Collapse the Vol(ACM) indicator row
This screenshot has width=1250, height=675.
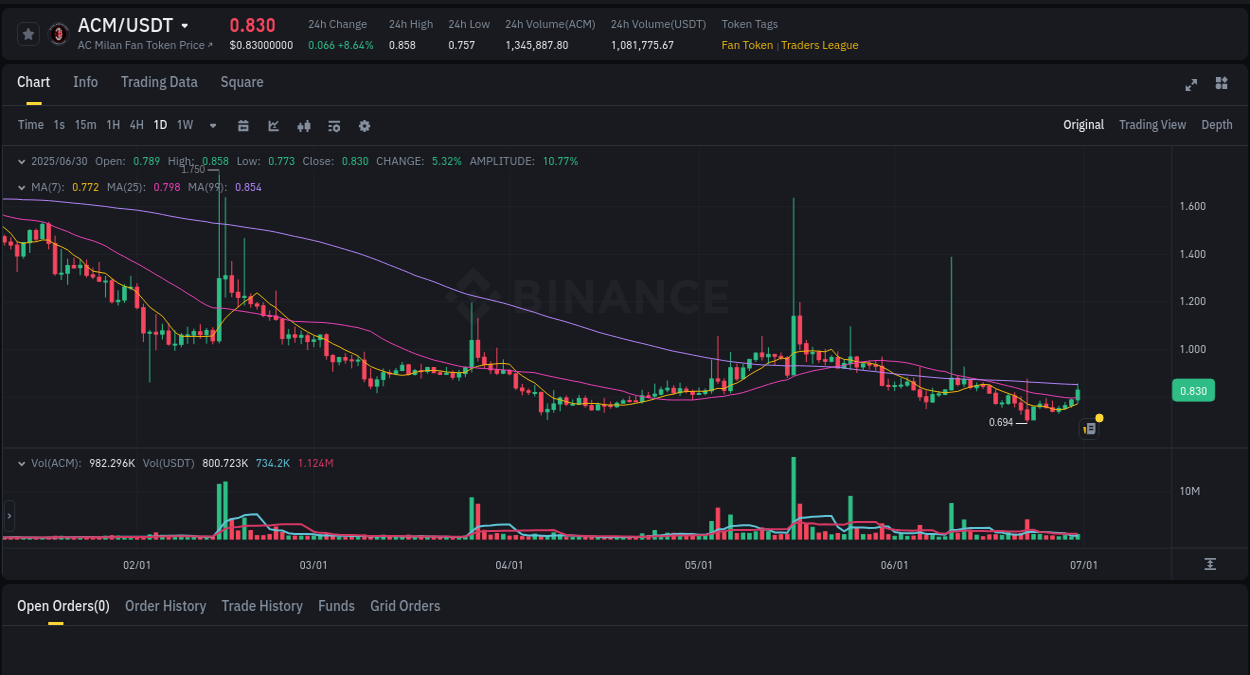[x=21, y=463]
